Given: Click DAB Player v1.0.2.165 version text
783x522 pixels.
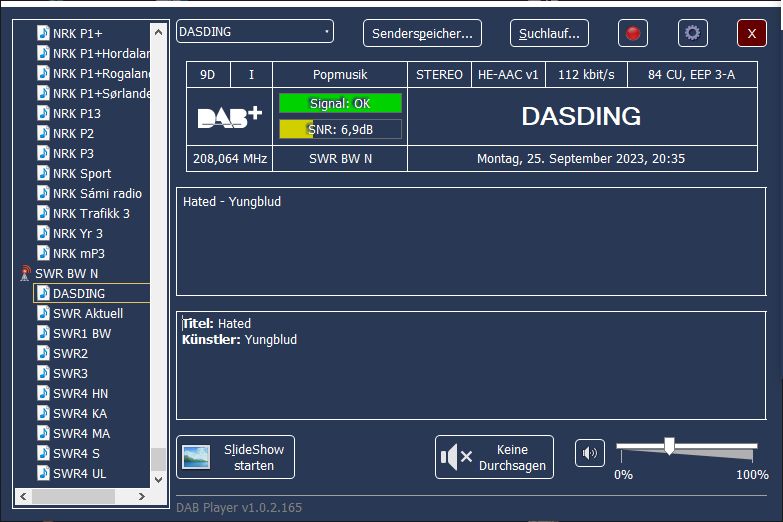Looking at the screenshot, I should (239, 508).
